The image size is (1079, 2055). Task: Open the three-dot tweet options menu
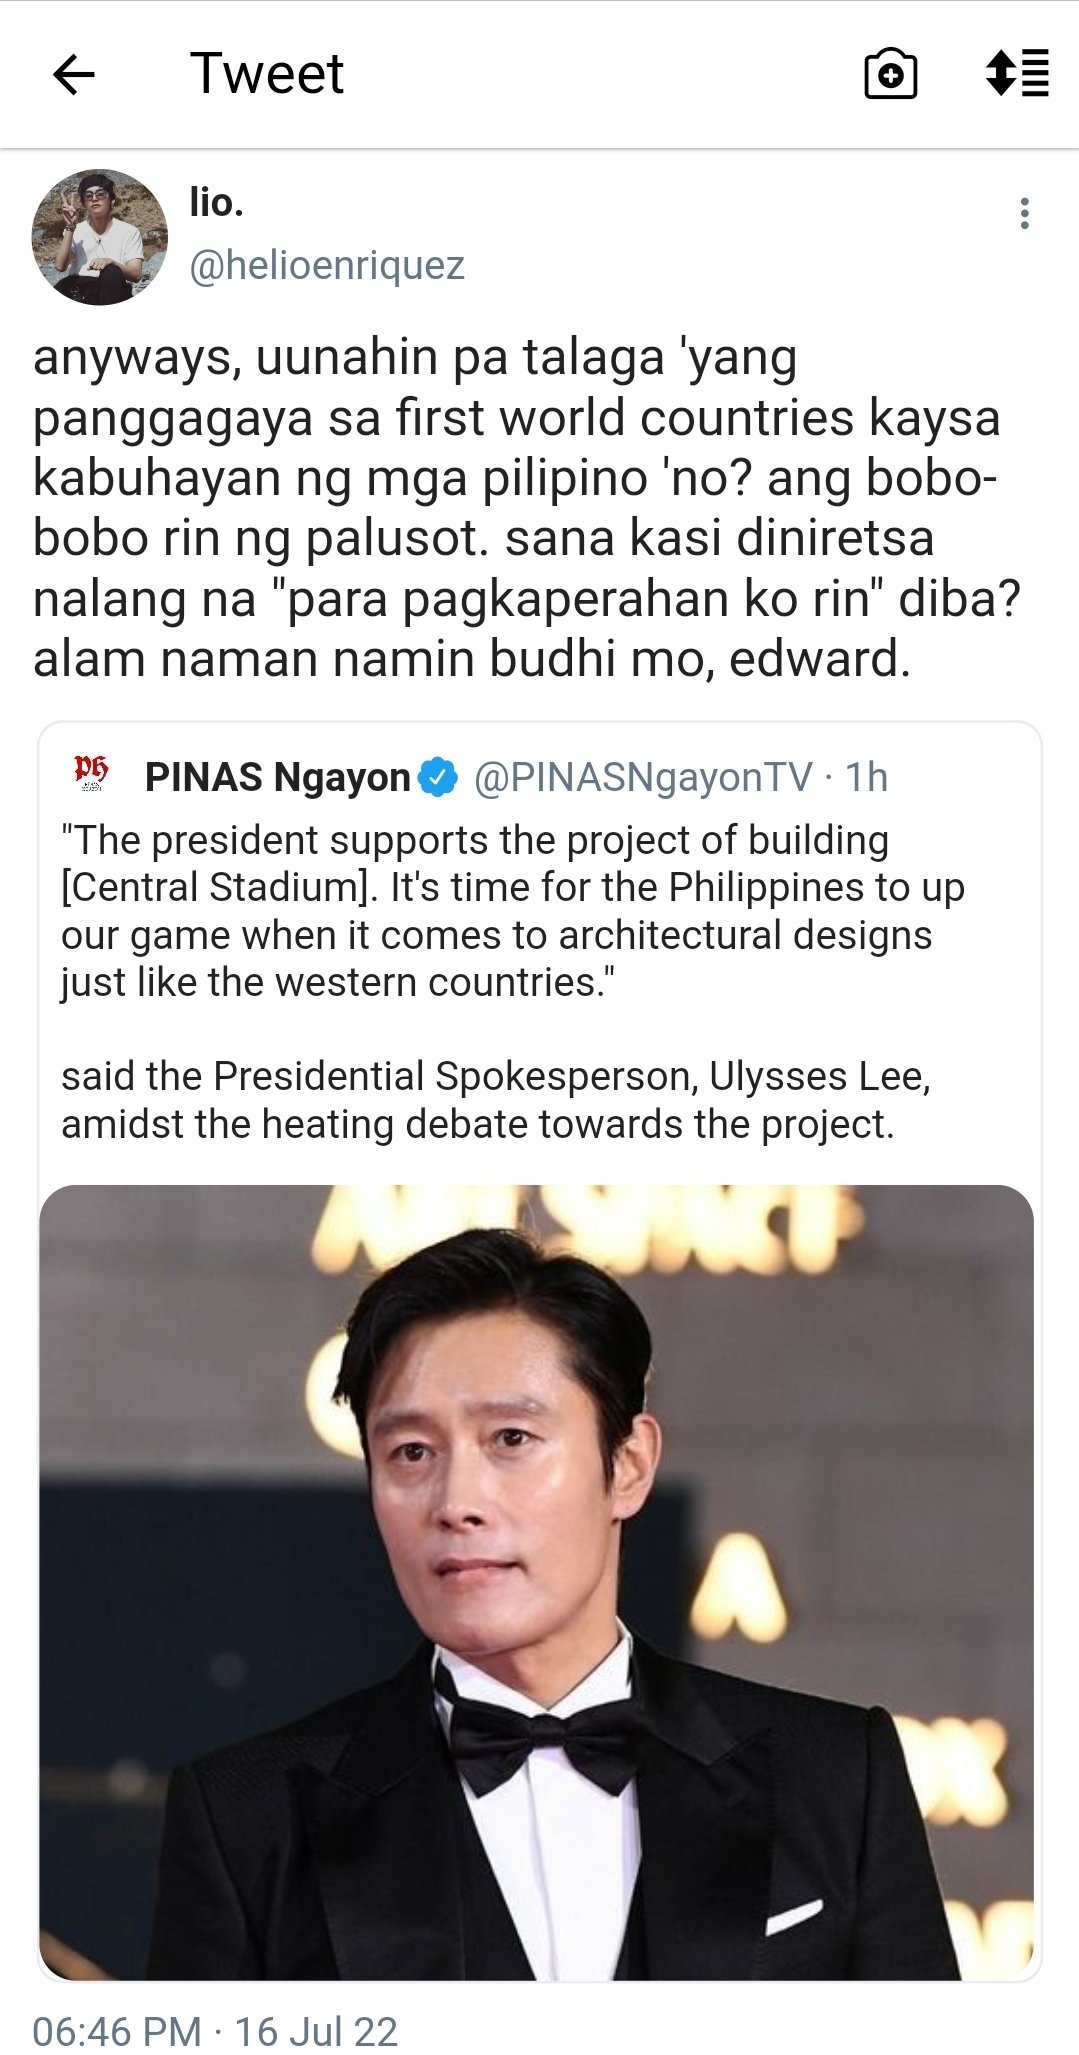coord(1024,213)
